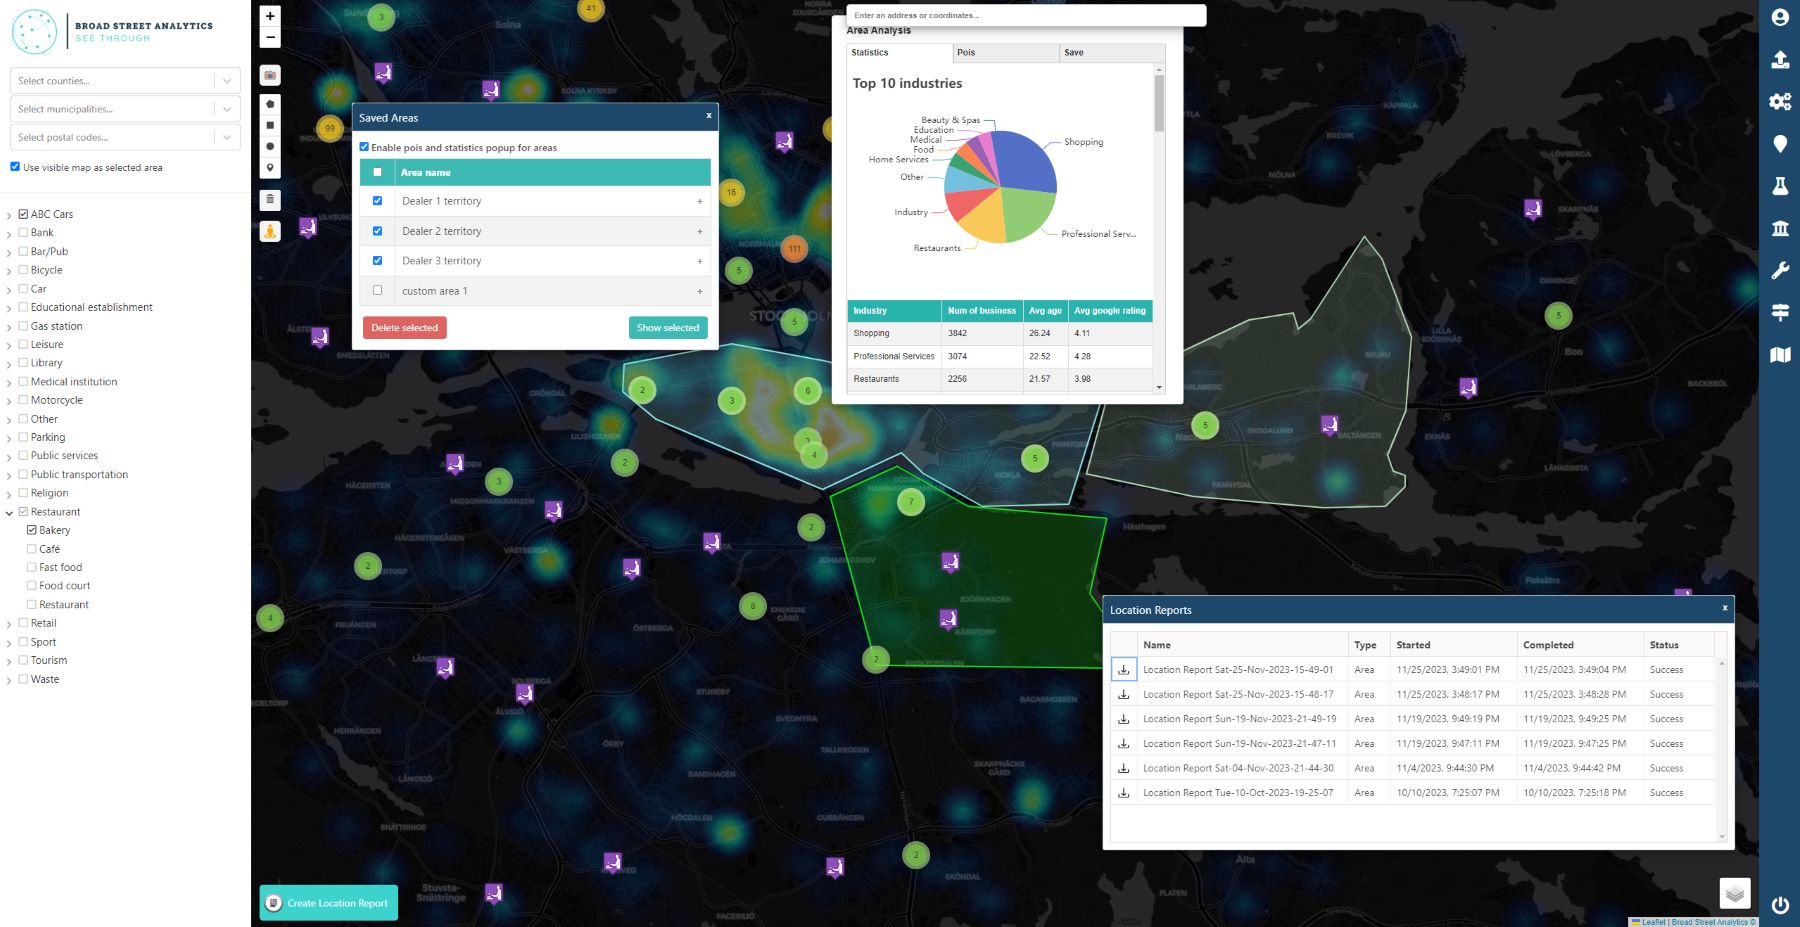Open the upload icon in right sidebar
This screenshot has width=1800, height=927.
[x=1780, y=60]
